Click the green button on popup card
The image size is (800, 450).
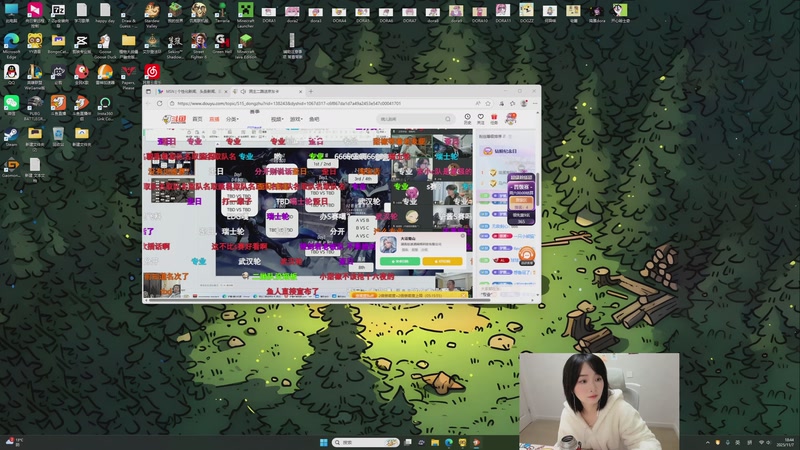[400, 261]
